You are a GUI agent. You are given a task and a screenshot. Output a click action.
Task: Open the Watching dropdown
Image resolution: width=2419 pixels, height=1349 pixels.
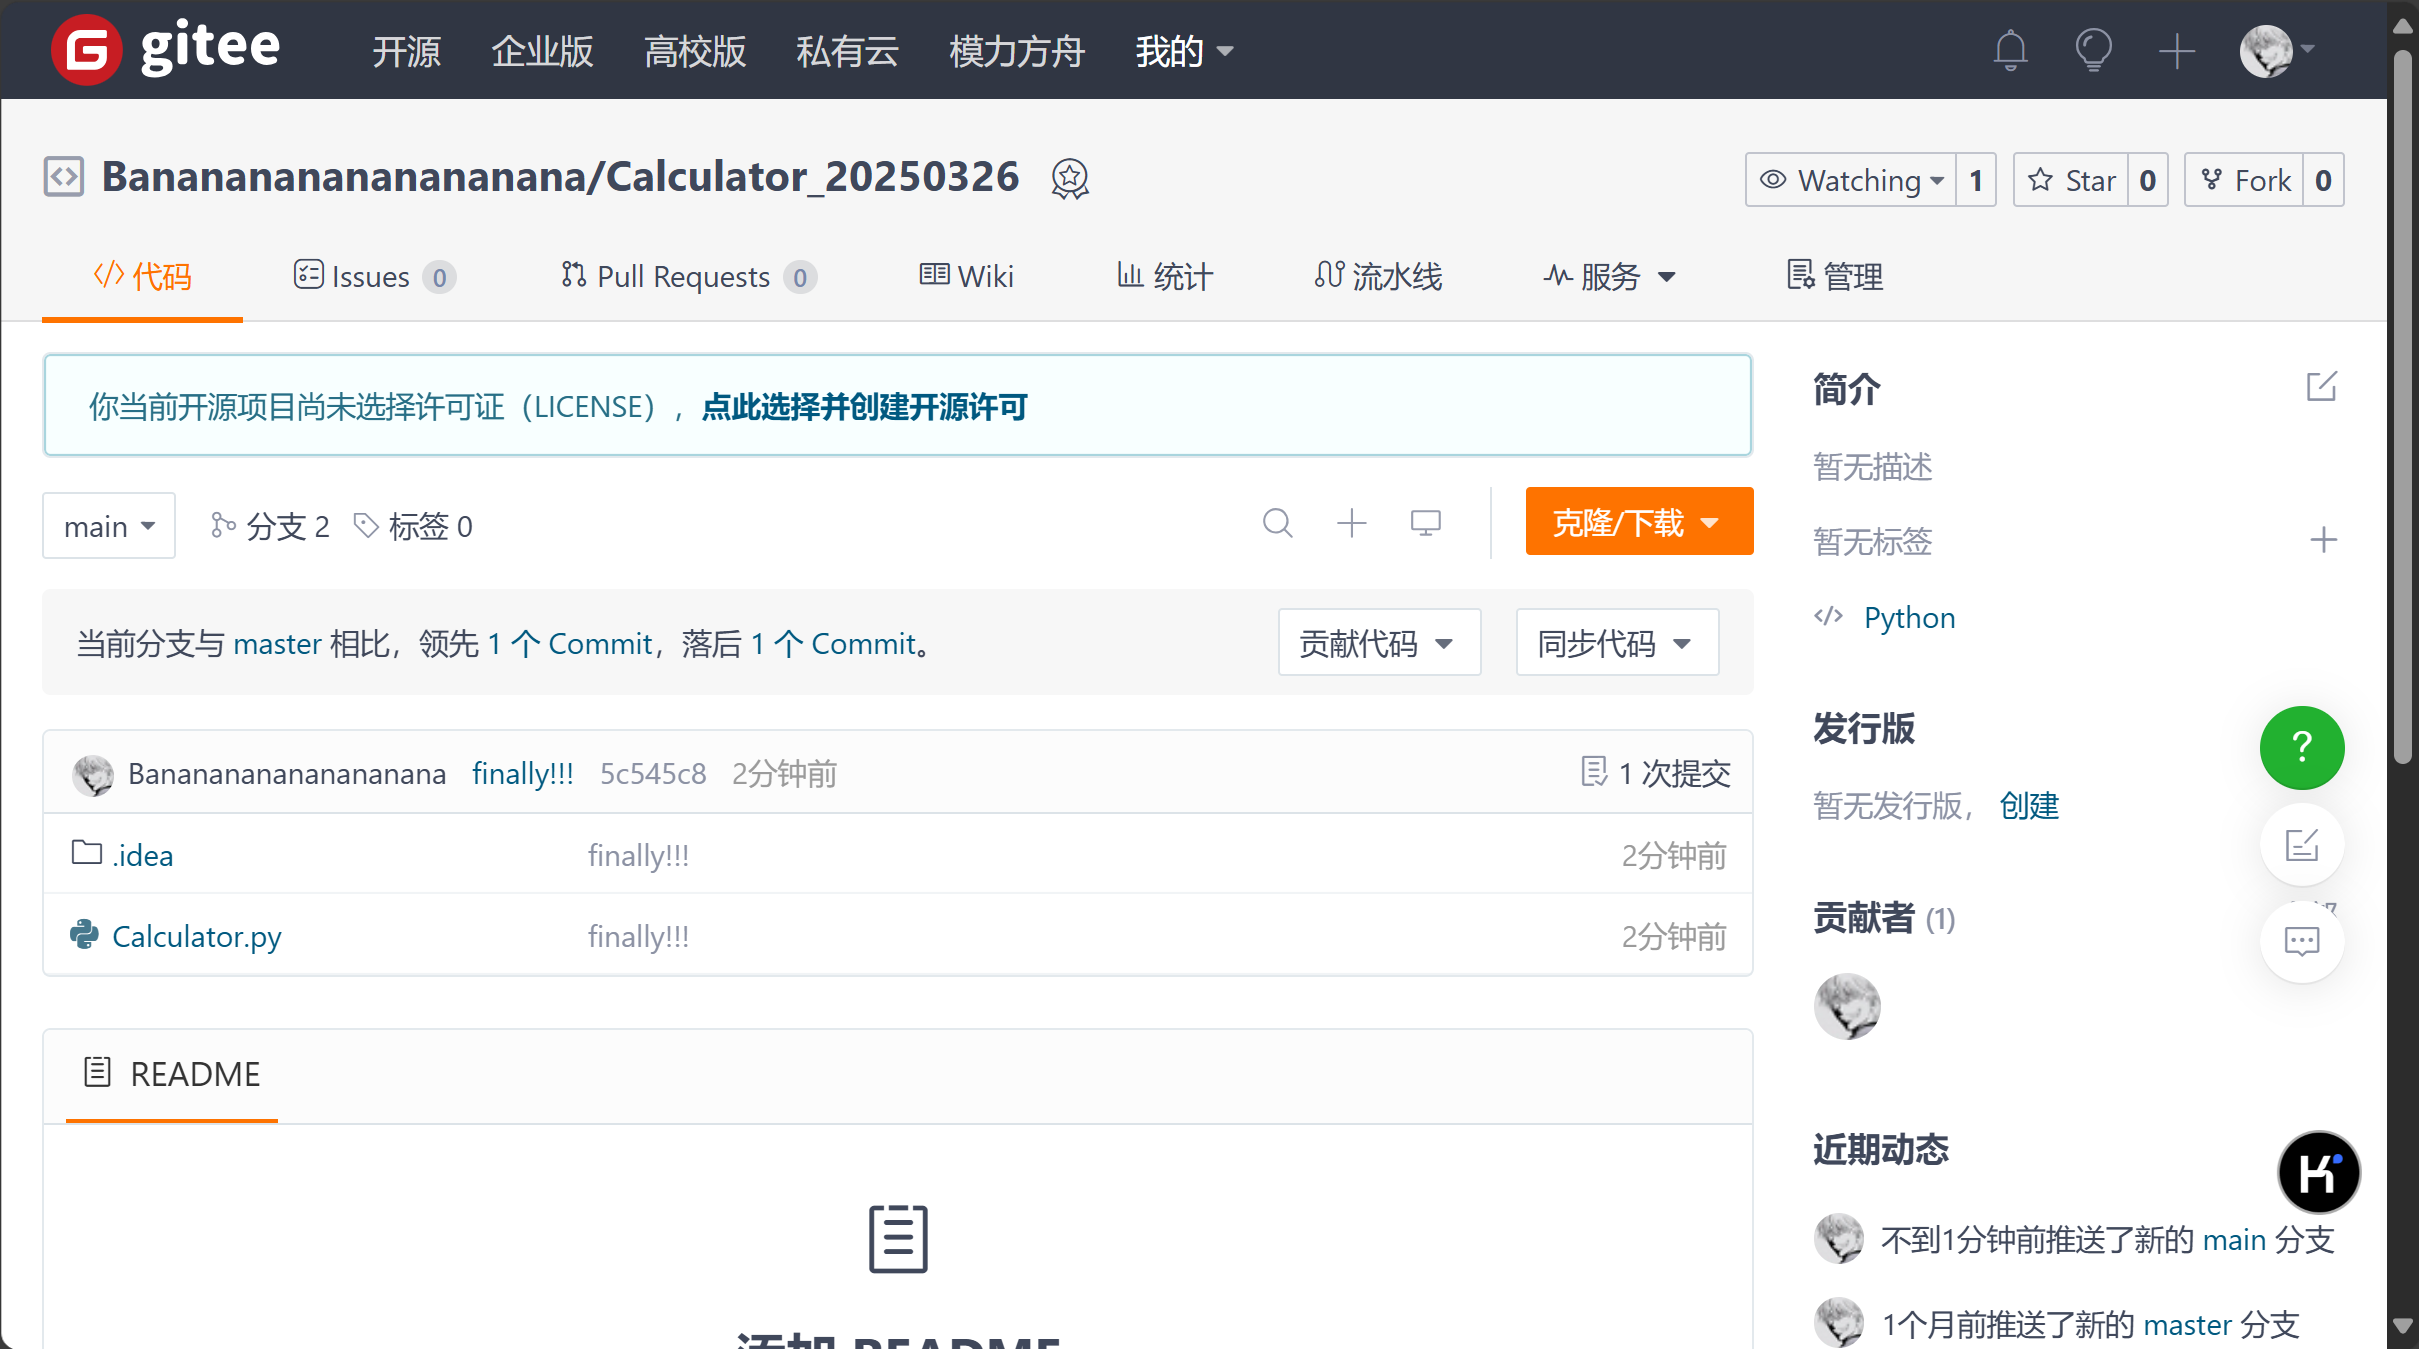coord(1851,180)
